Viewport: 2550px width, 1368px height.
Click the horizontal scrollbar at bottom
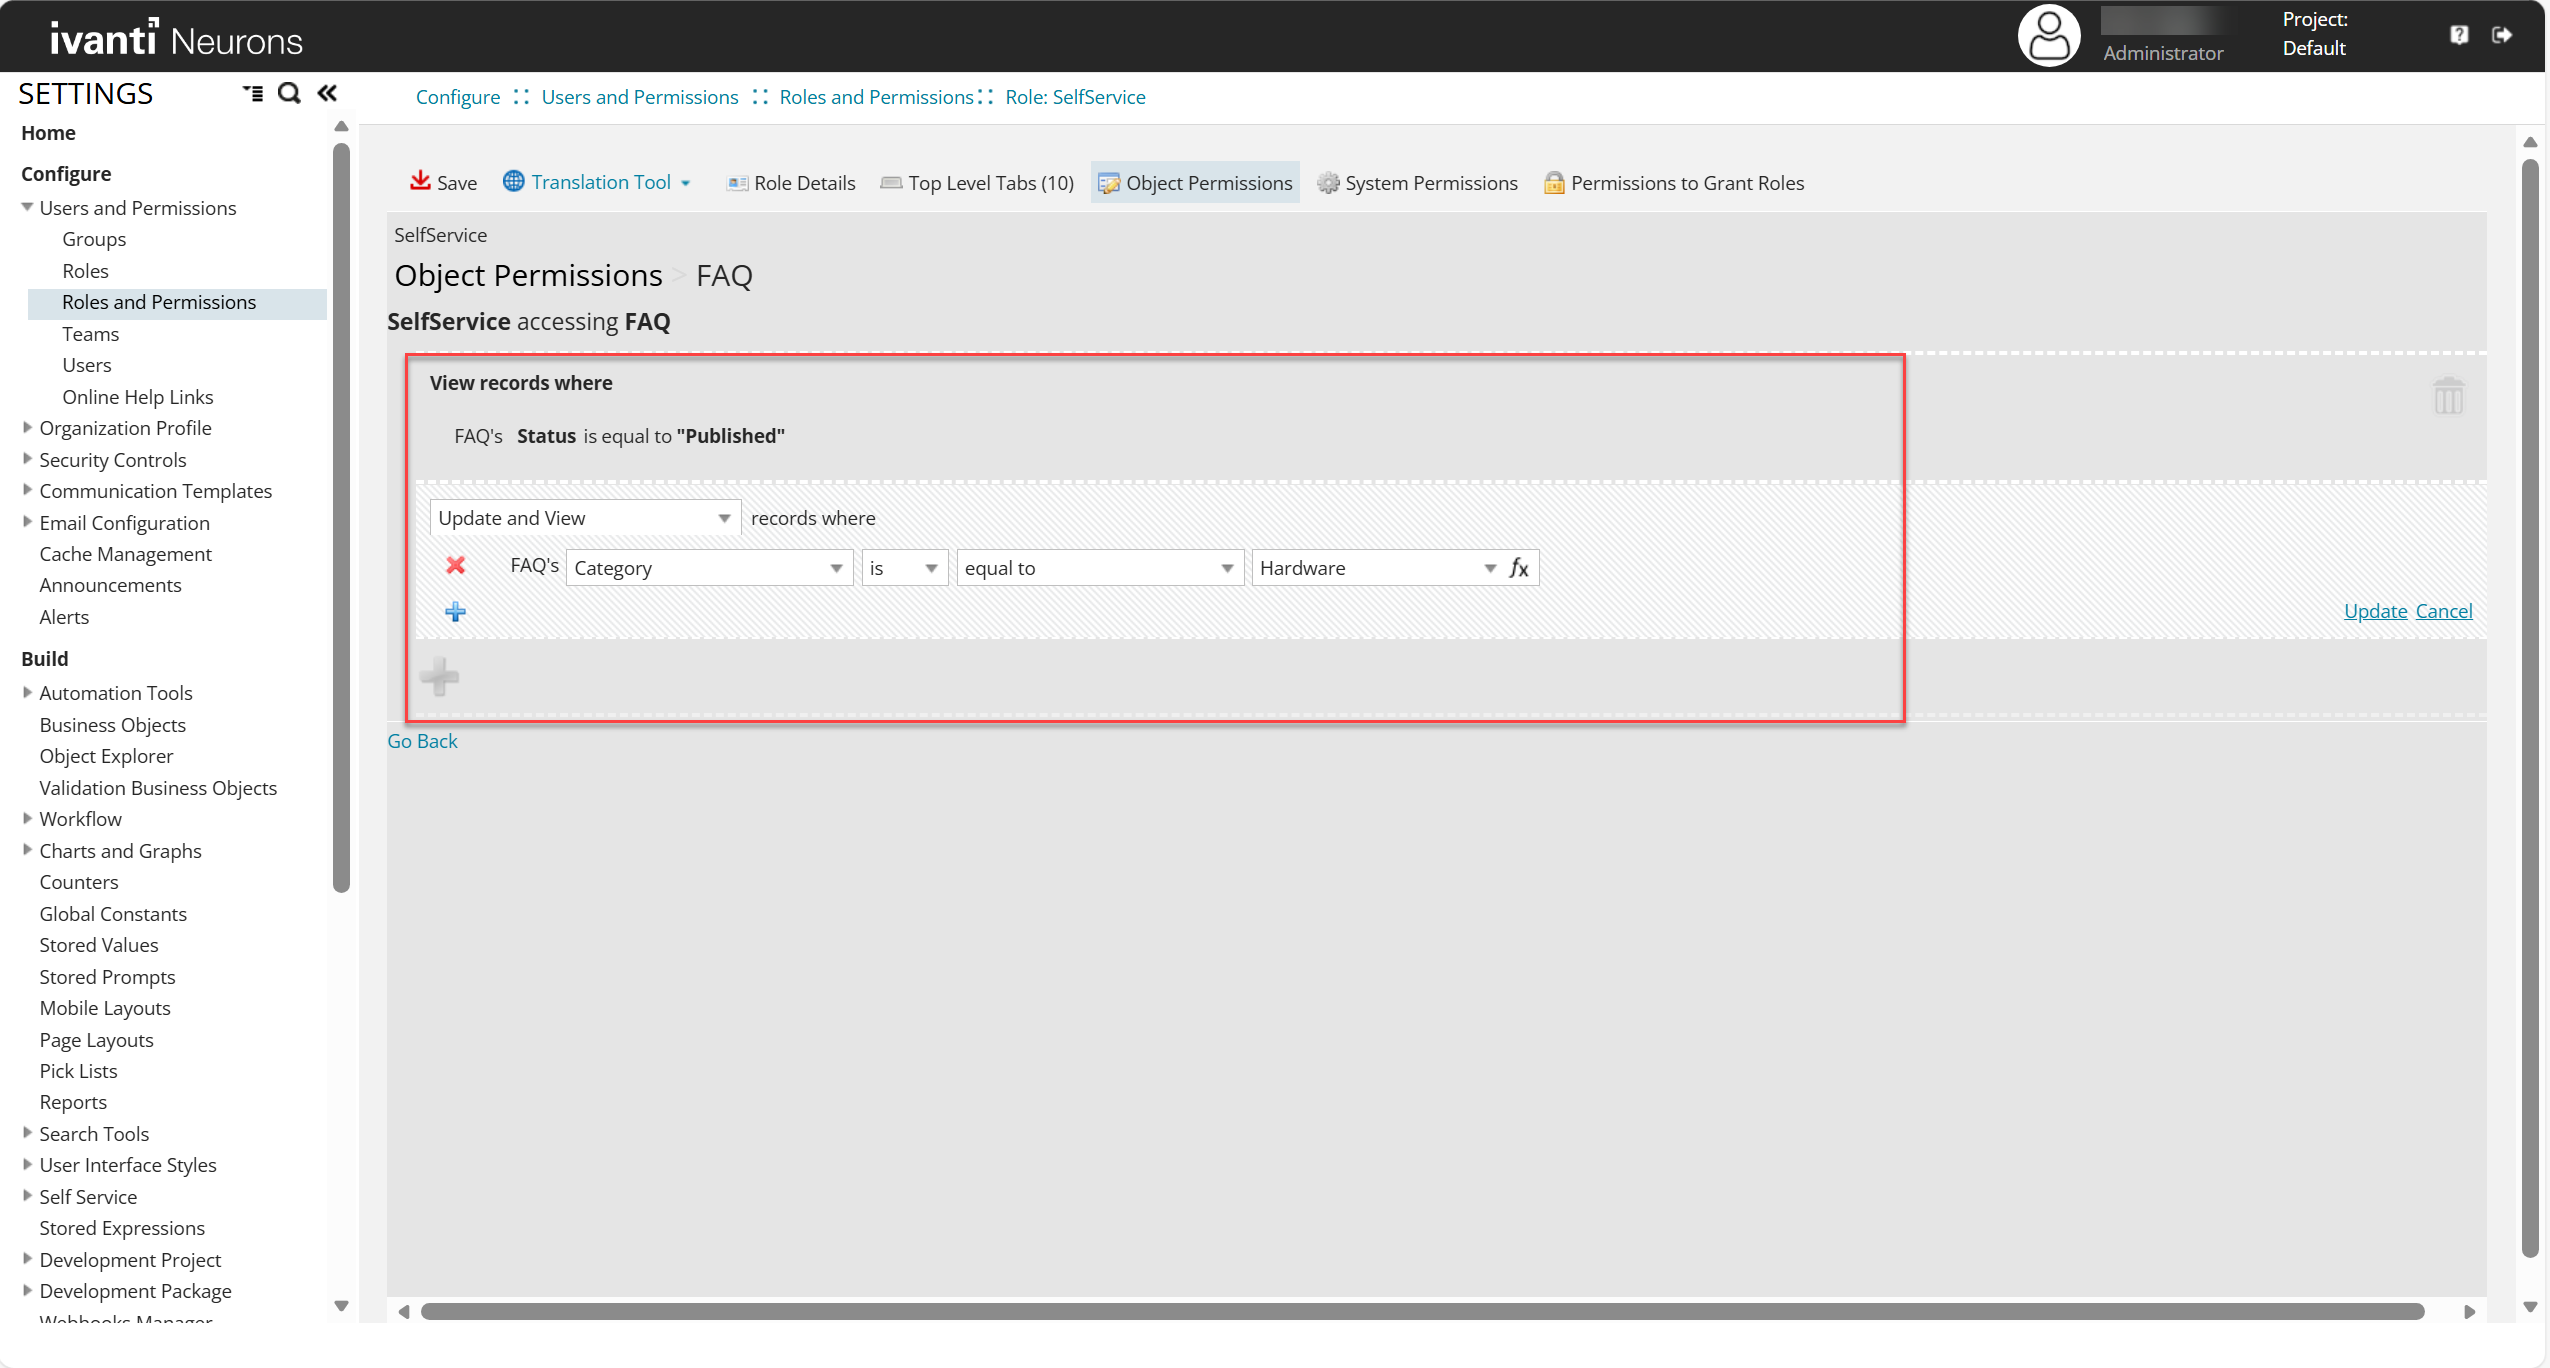(x=1420, y=1311)
